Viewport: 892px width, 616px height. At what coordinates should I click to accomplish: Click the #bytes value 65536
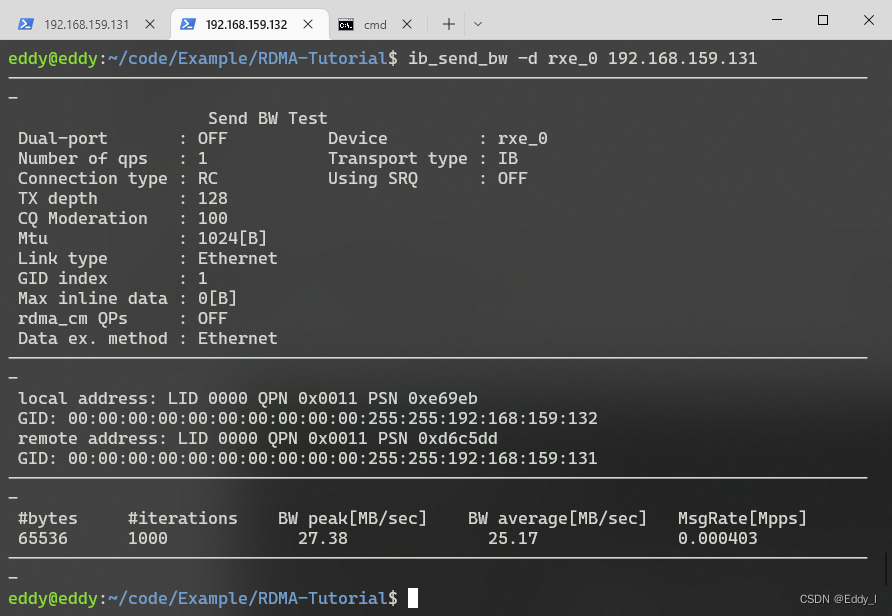pos(43,538)
